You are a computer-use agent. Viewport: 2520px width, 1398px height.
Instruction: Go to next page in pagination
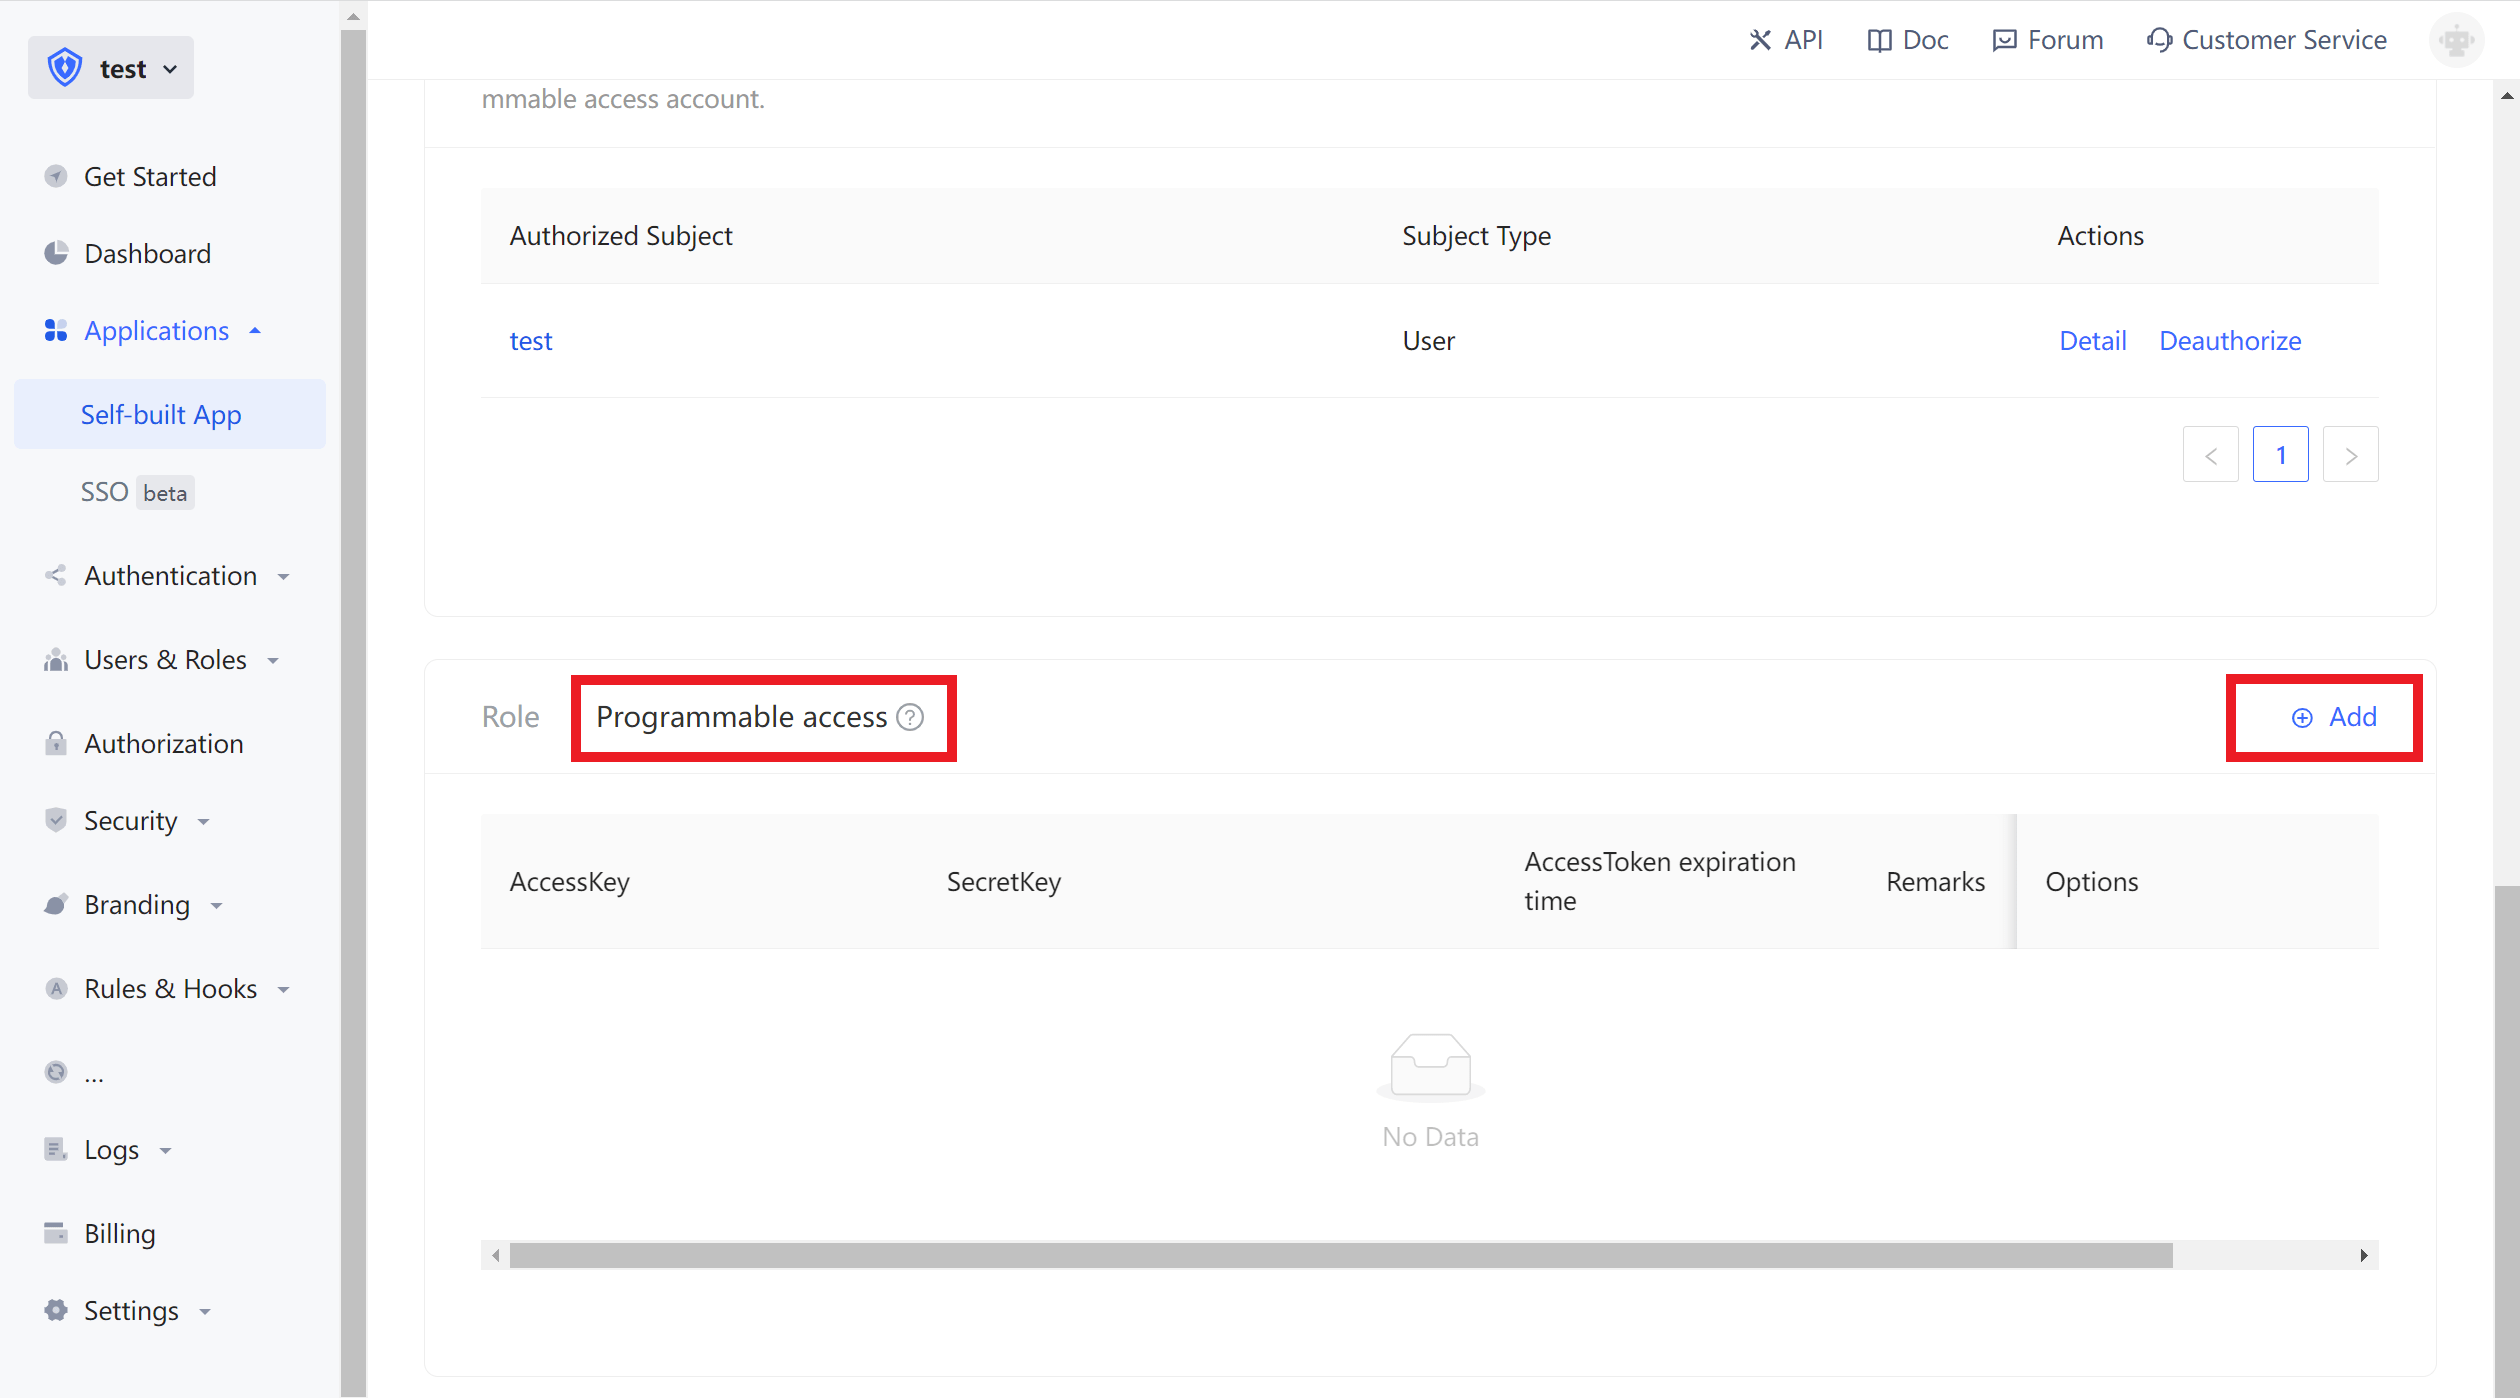2350,455
